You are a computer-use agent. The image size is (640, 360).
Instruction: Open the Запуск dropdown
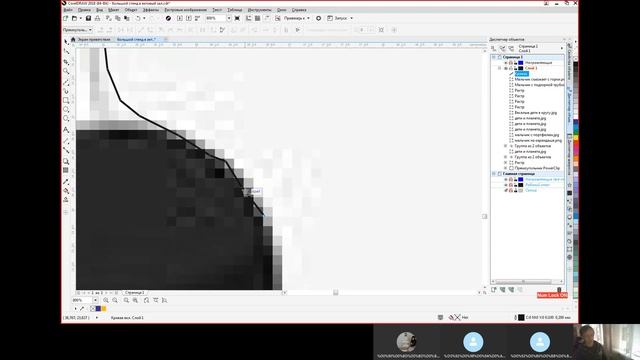pyautogui.click(x=351, y=18)
